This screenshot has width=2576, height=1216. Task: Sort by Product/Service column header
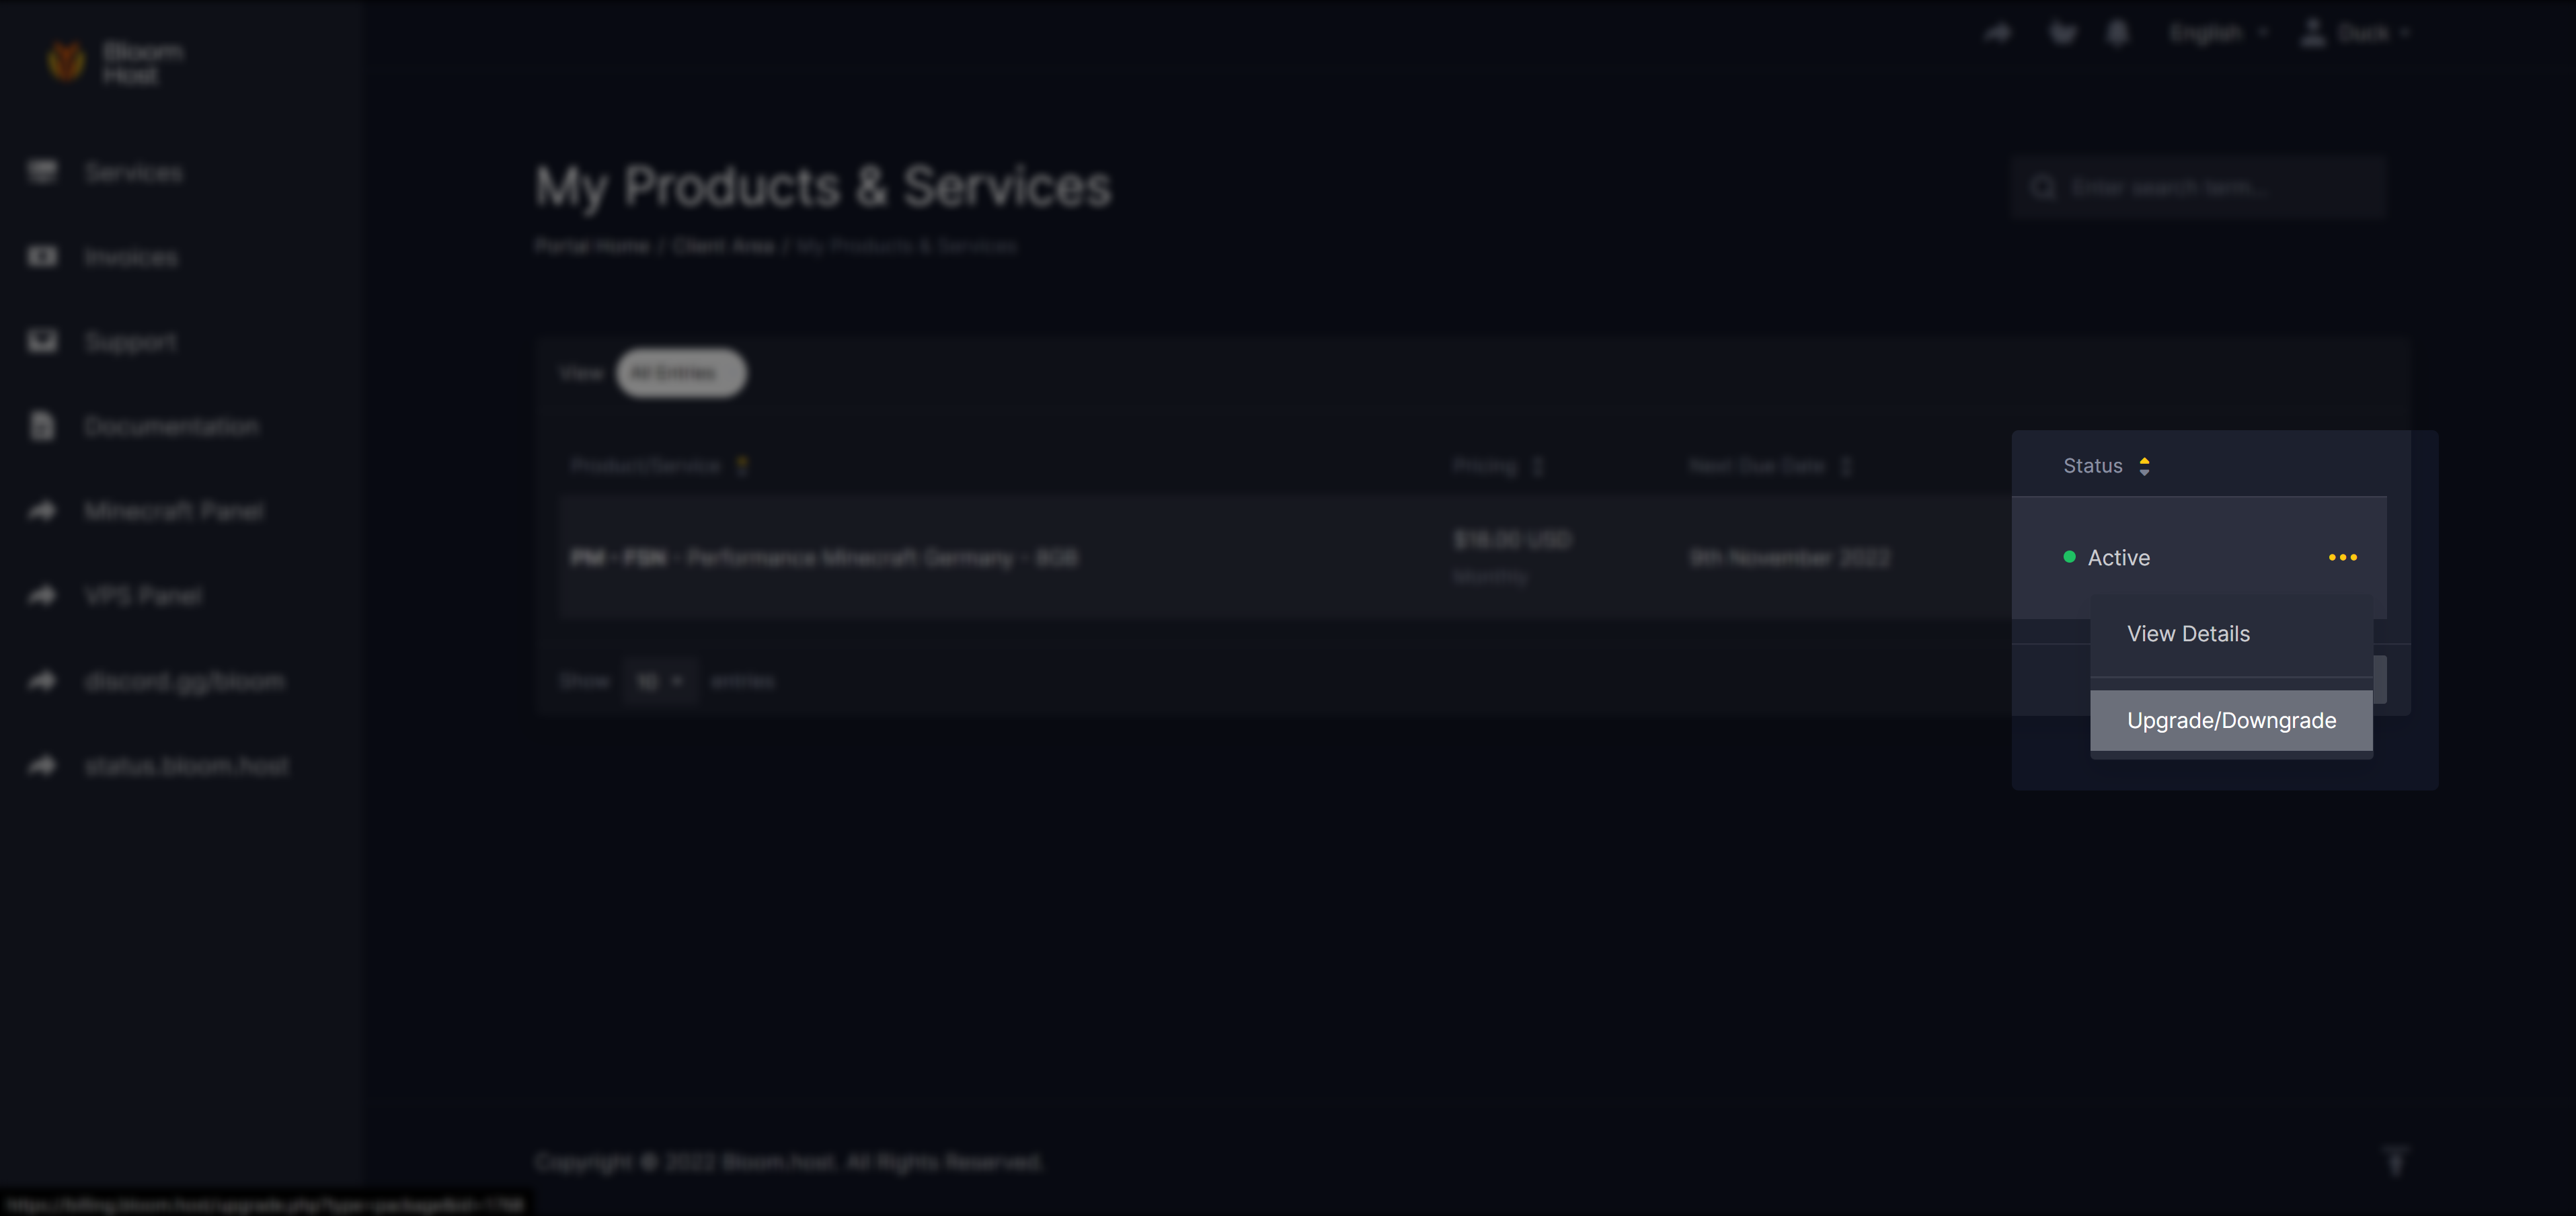tap(646, 466)
